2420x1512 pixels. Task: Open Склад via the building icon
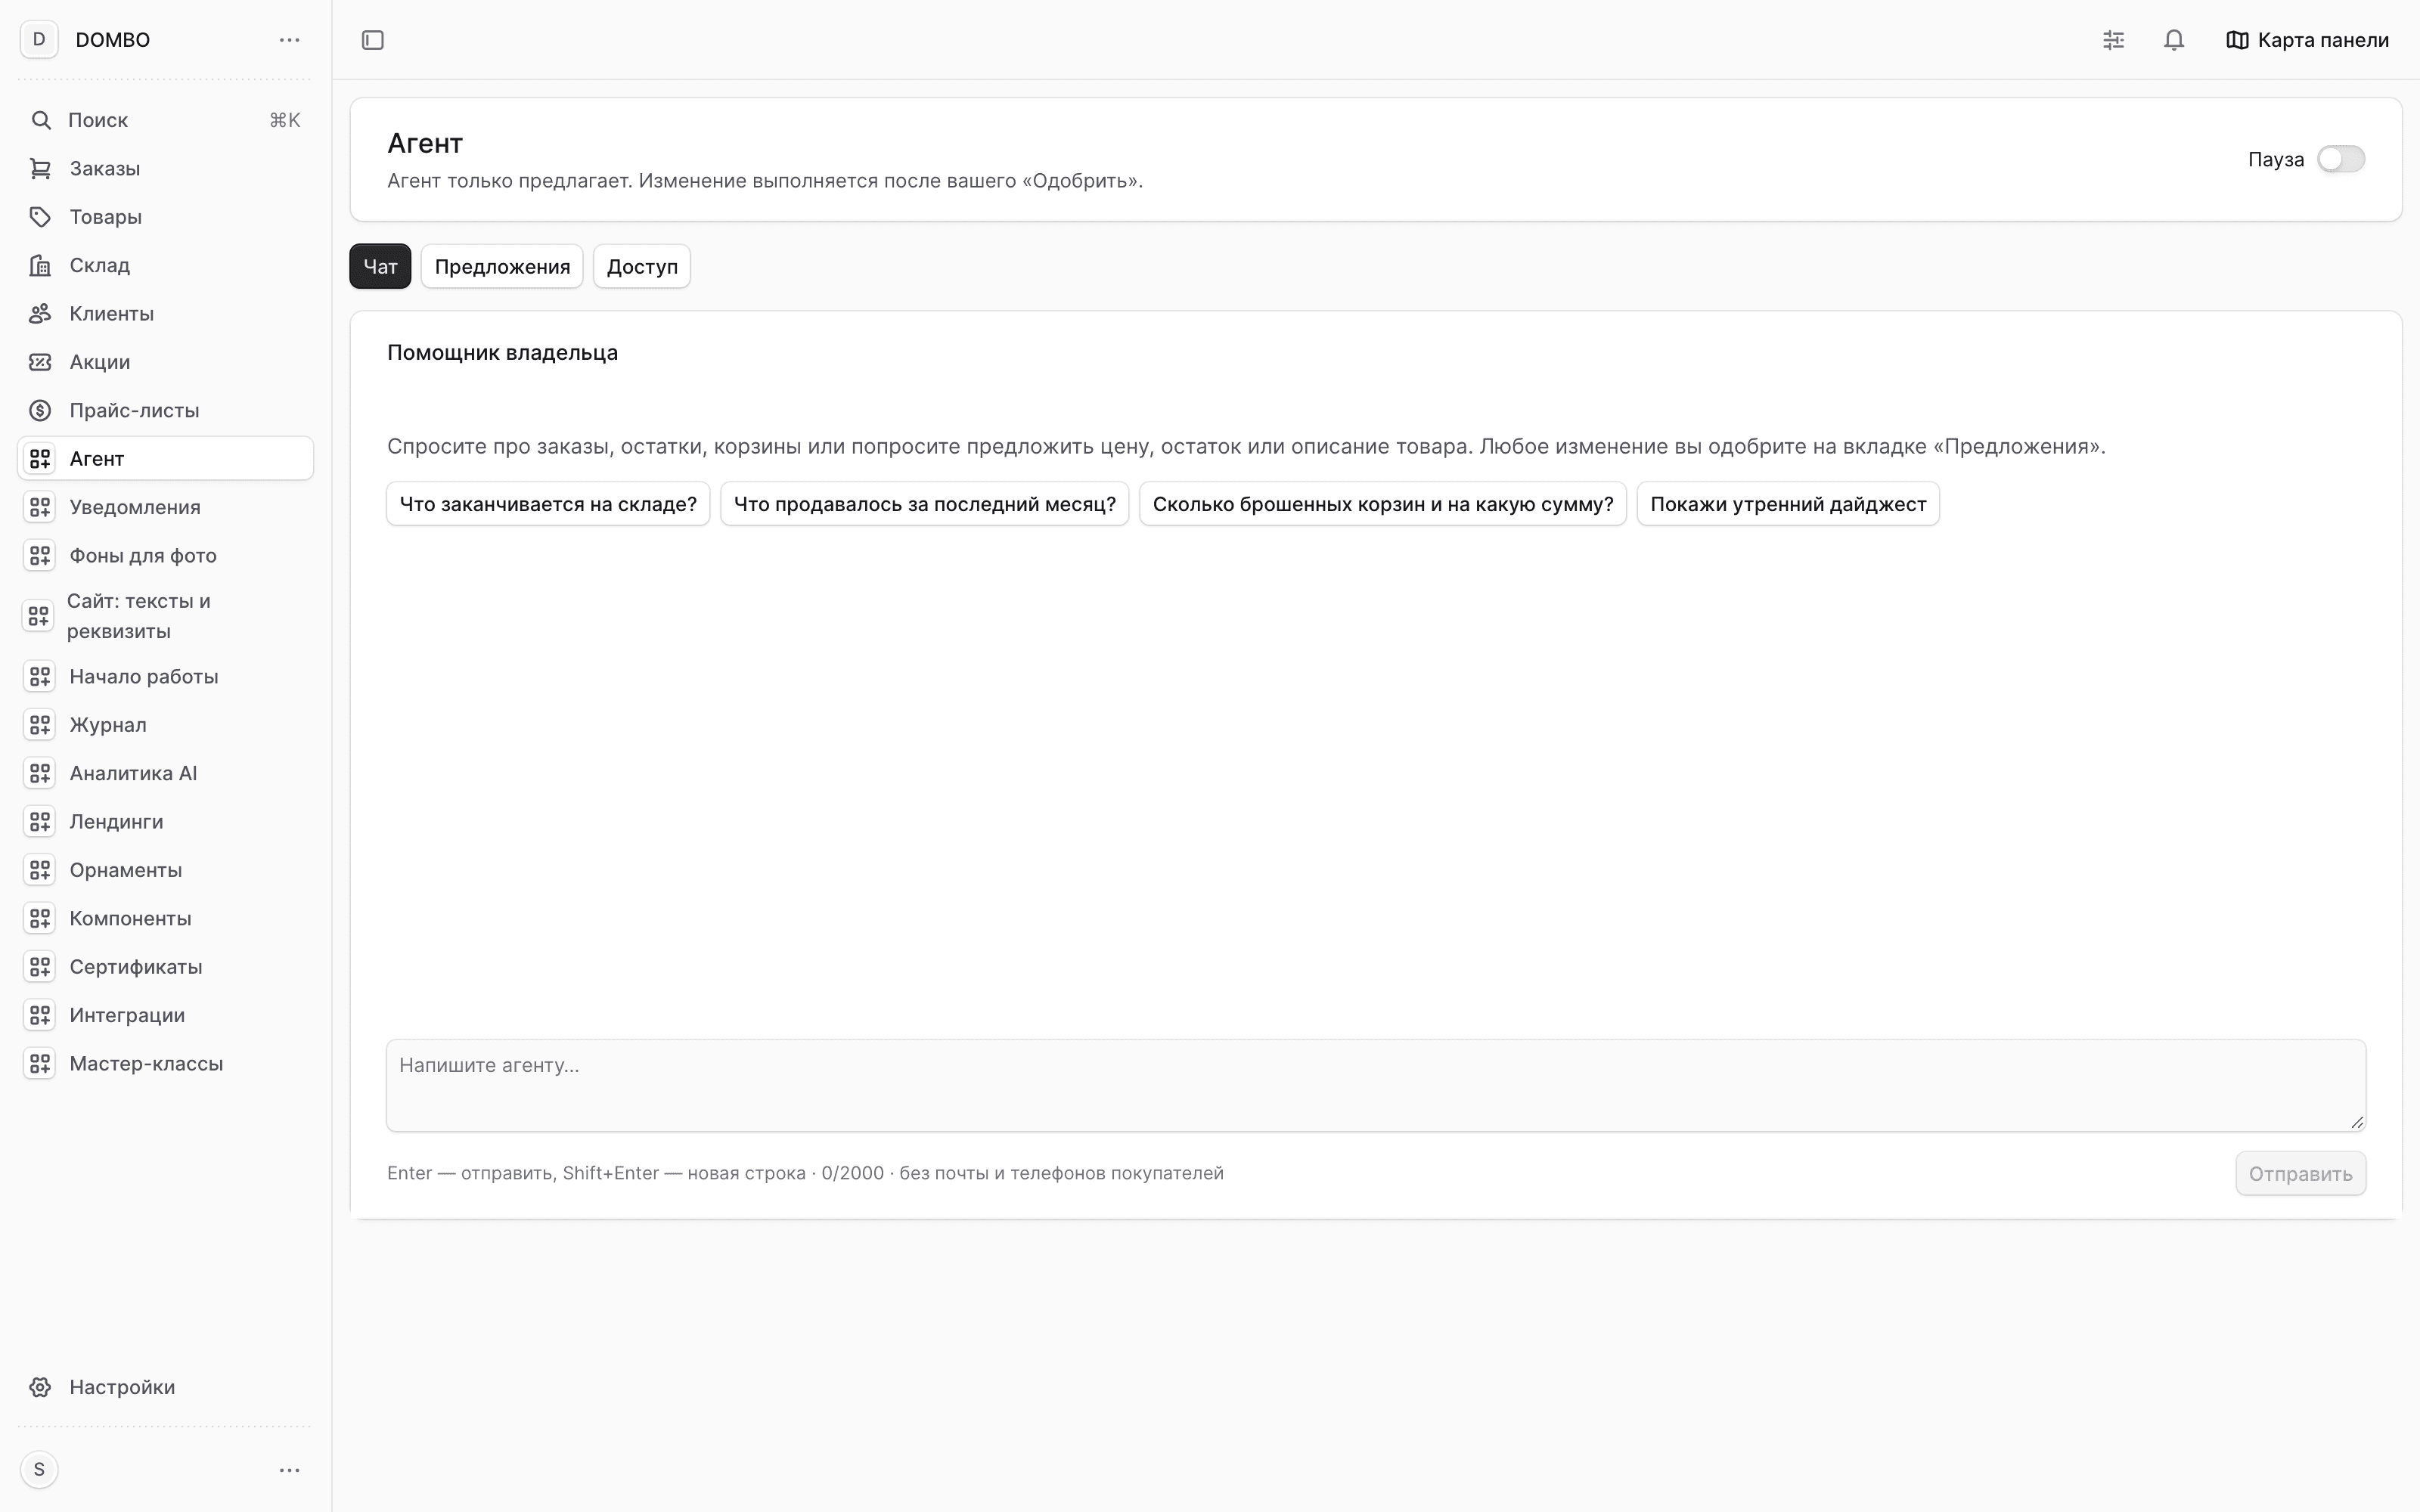tap(40, 265)
